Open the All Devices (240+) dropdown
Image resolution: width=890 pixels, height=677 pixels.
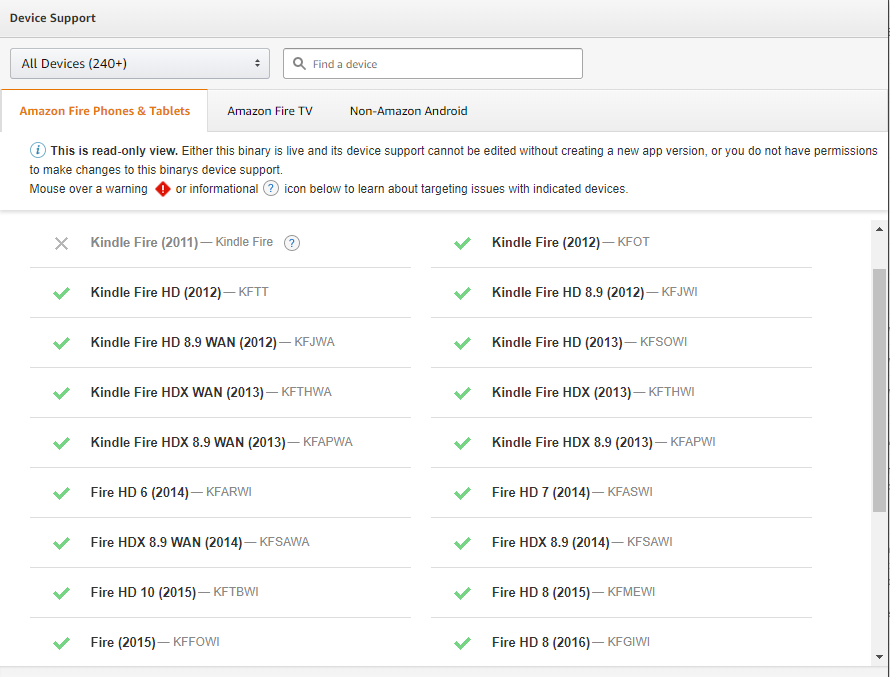point(140,64)
